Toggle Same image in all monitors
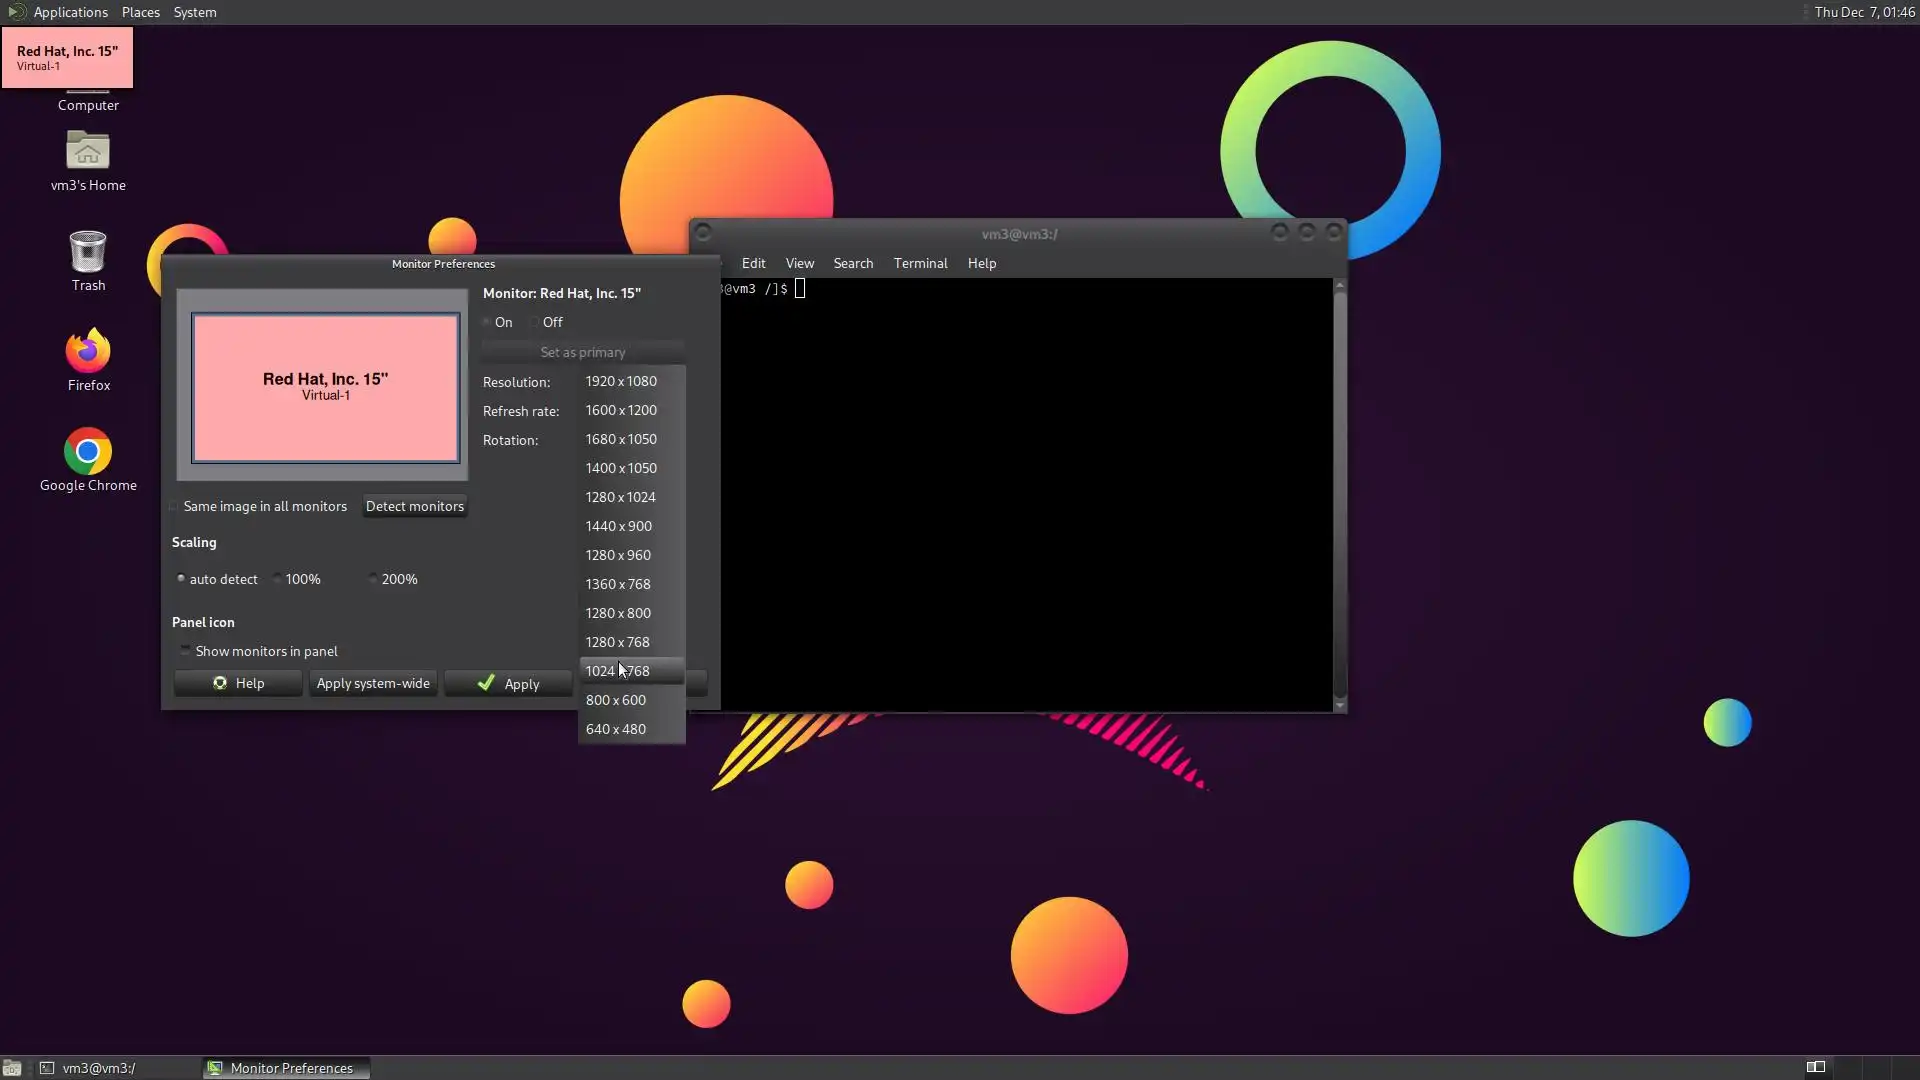 (x=174, y=506)
